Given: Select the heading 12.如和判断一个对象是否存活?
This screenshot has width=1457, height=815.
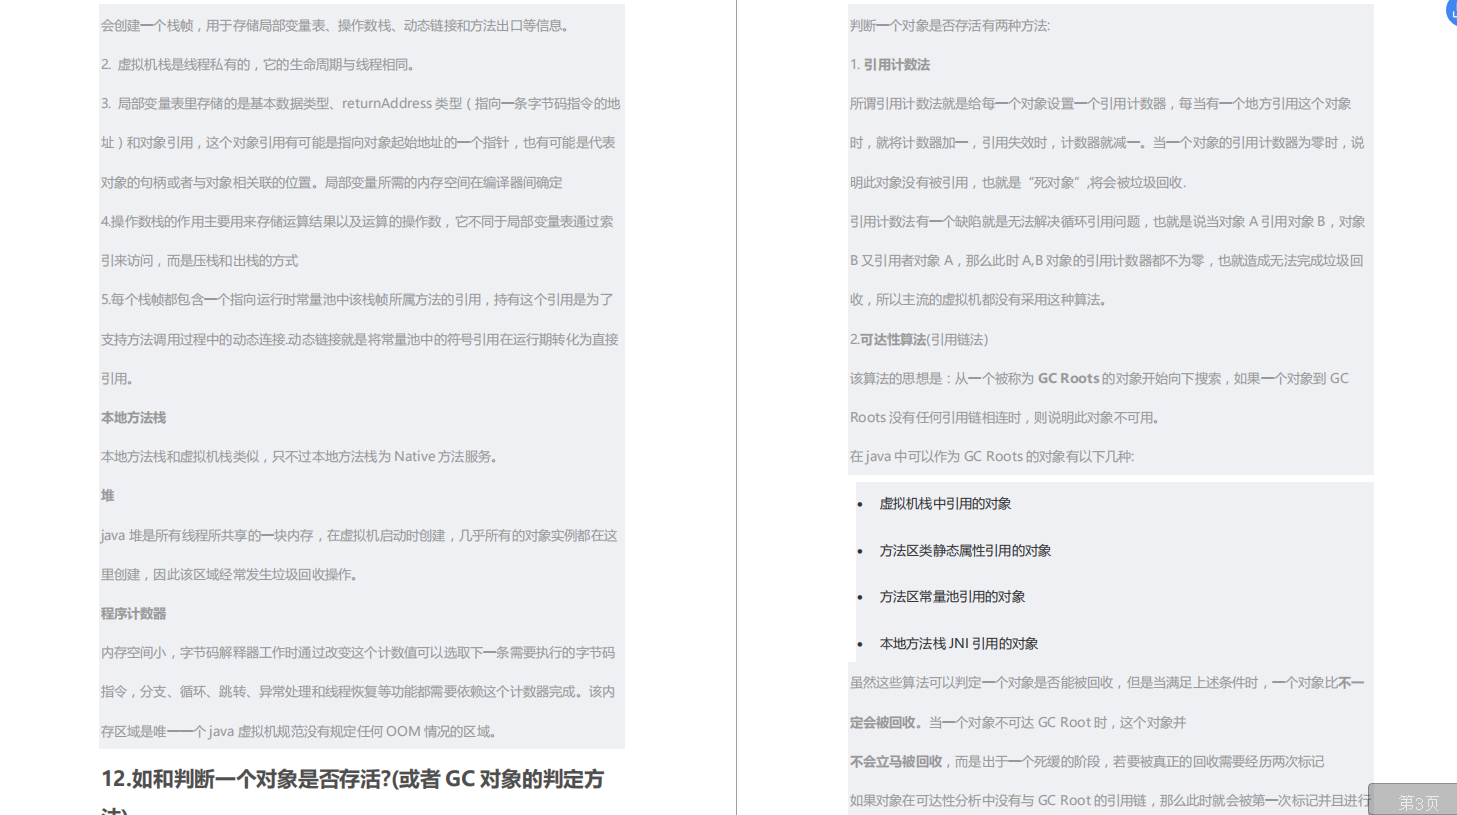Looking at the screenshot, I should (x=353, y=780).
